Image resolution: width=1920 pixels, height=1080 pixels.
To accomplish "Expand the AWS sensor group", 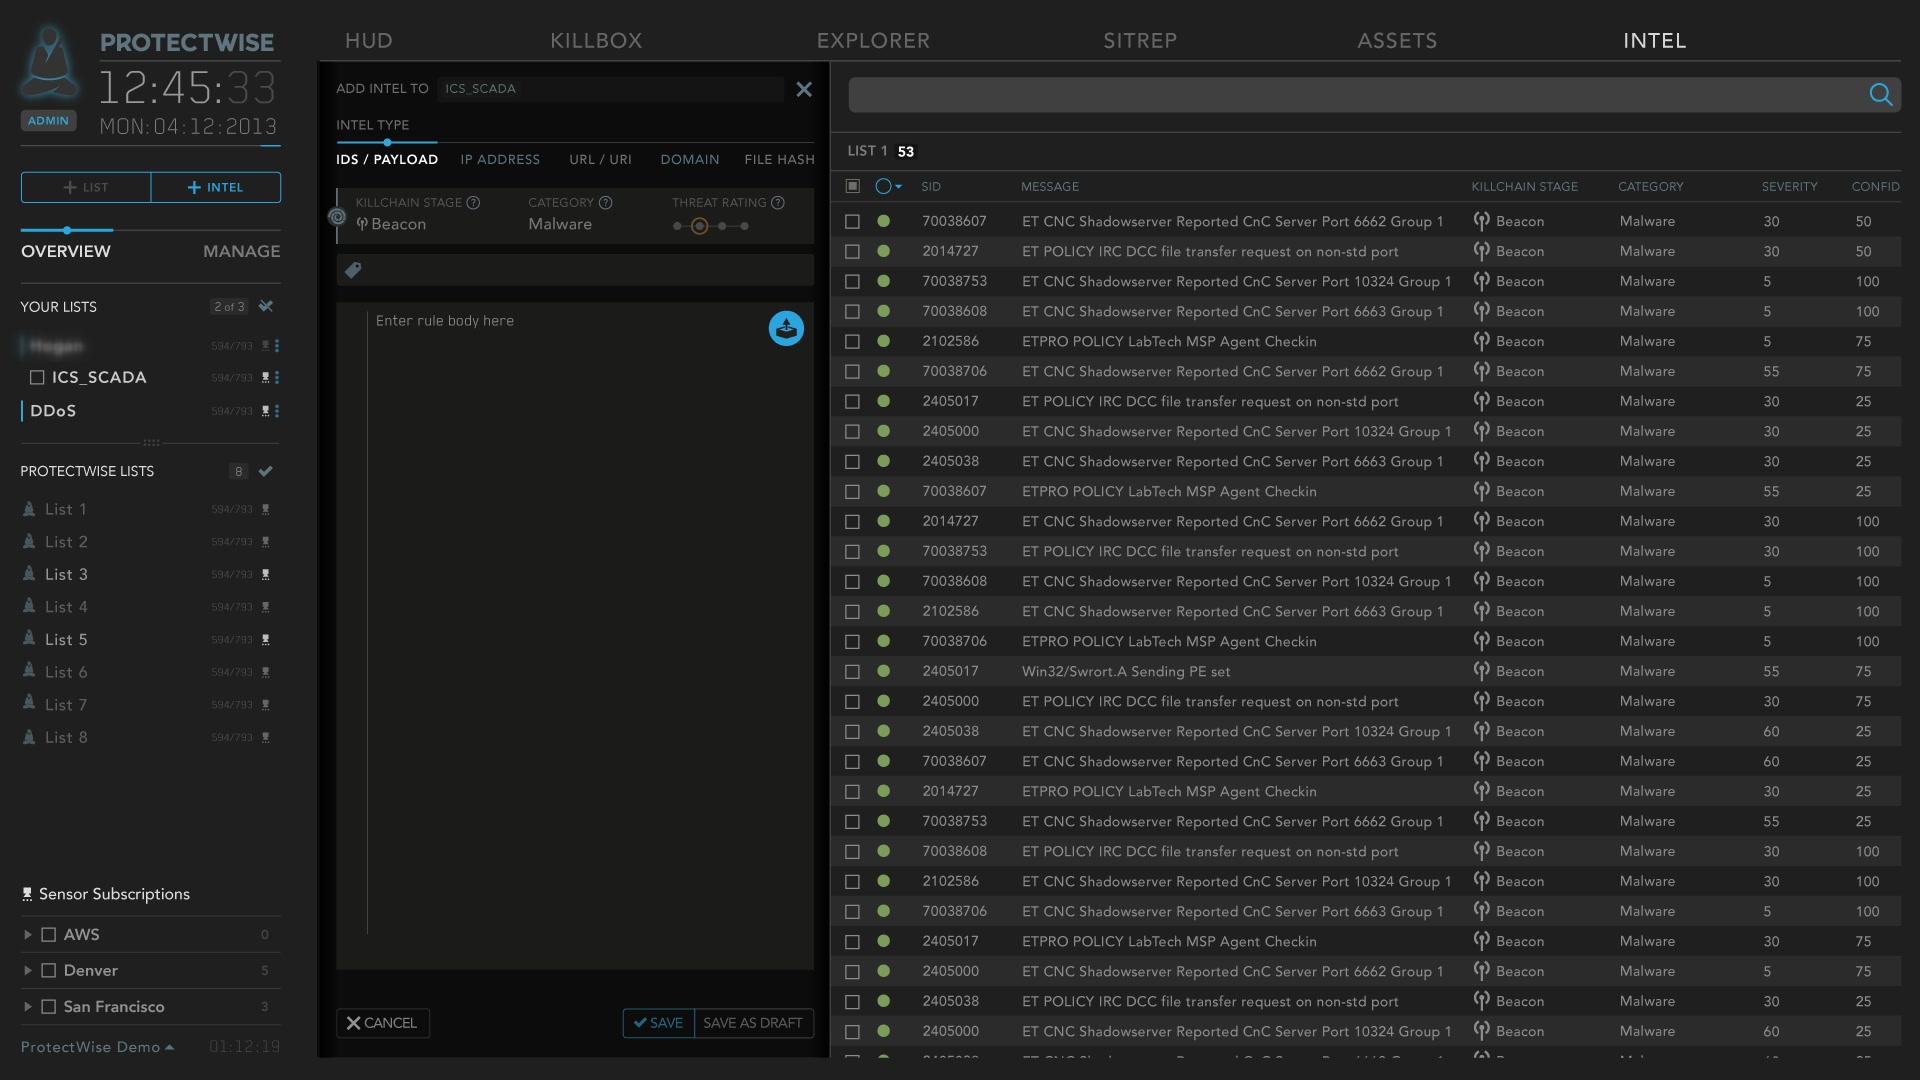I will [27, 934].
